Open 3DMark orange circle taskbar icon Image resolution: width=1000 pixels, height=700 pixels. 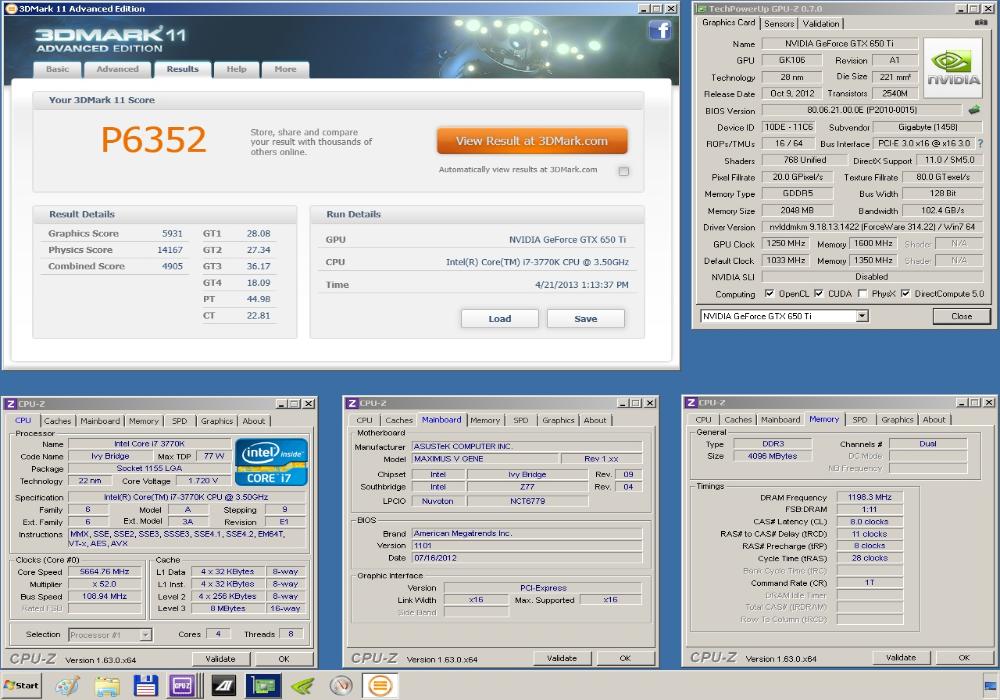(x=380, y=686)
